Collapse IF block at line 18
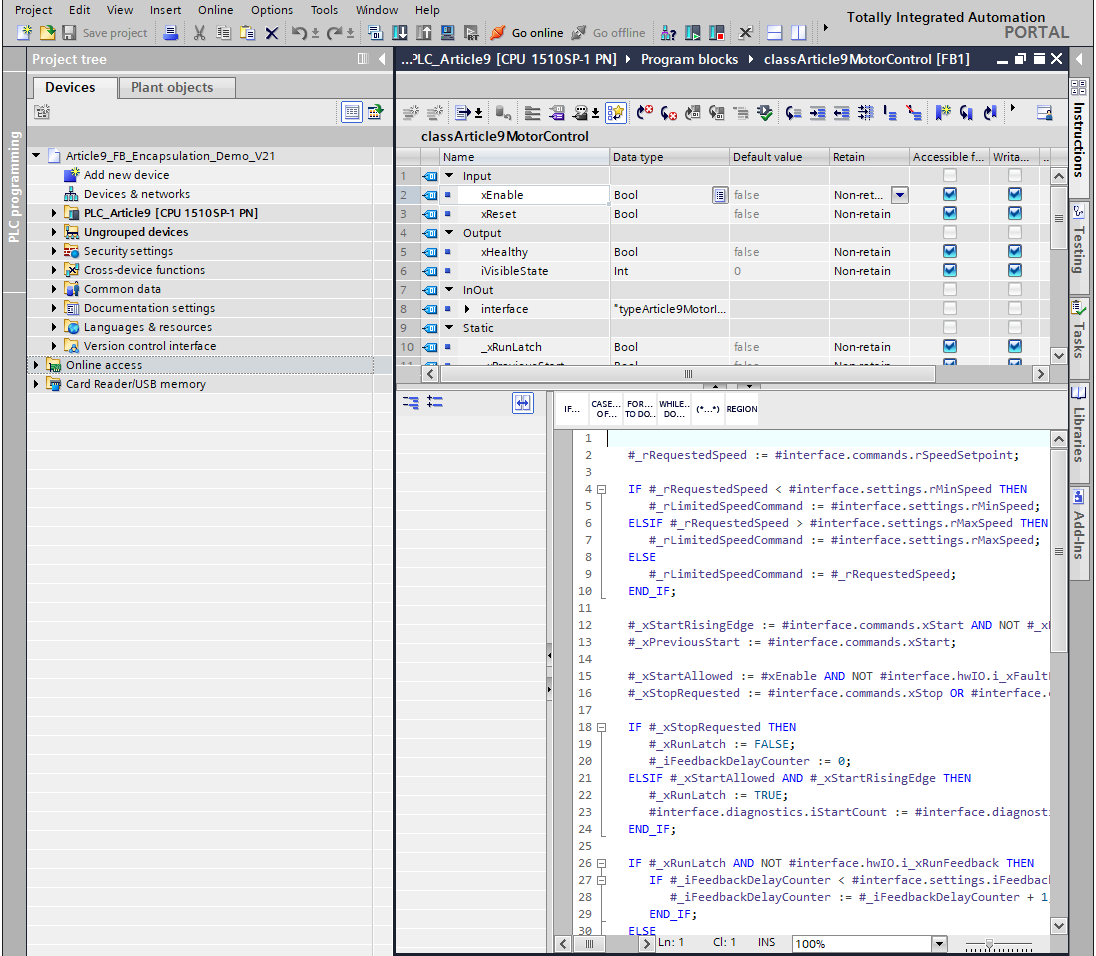This screenshot has height=956, width=1096. (601, 727)
